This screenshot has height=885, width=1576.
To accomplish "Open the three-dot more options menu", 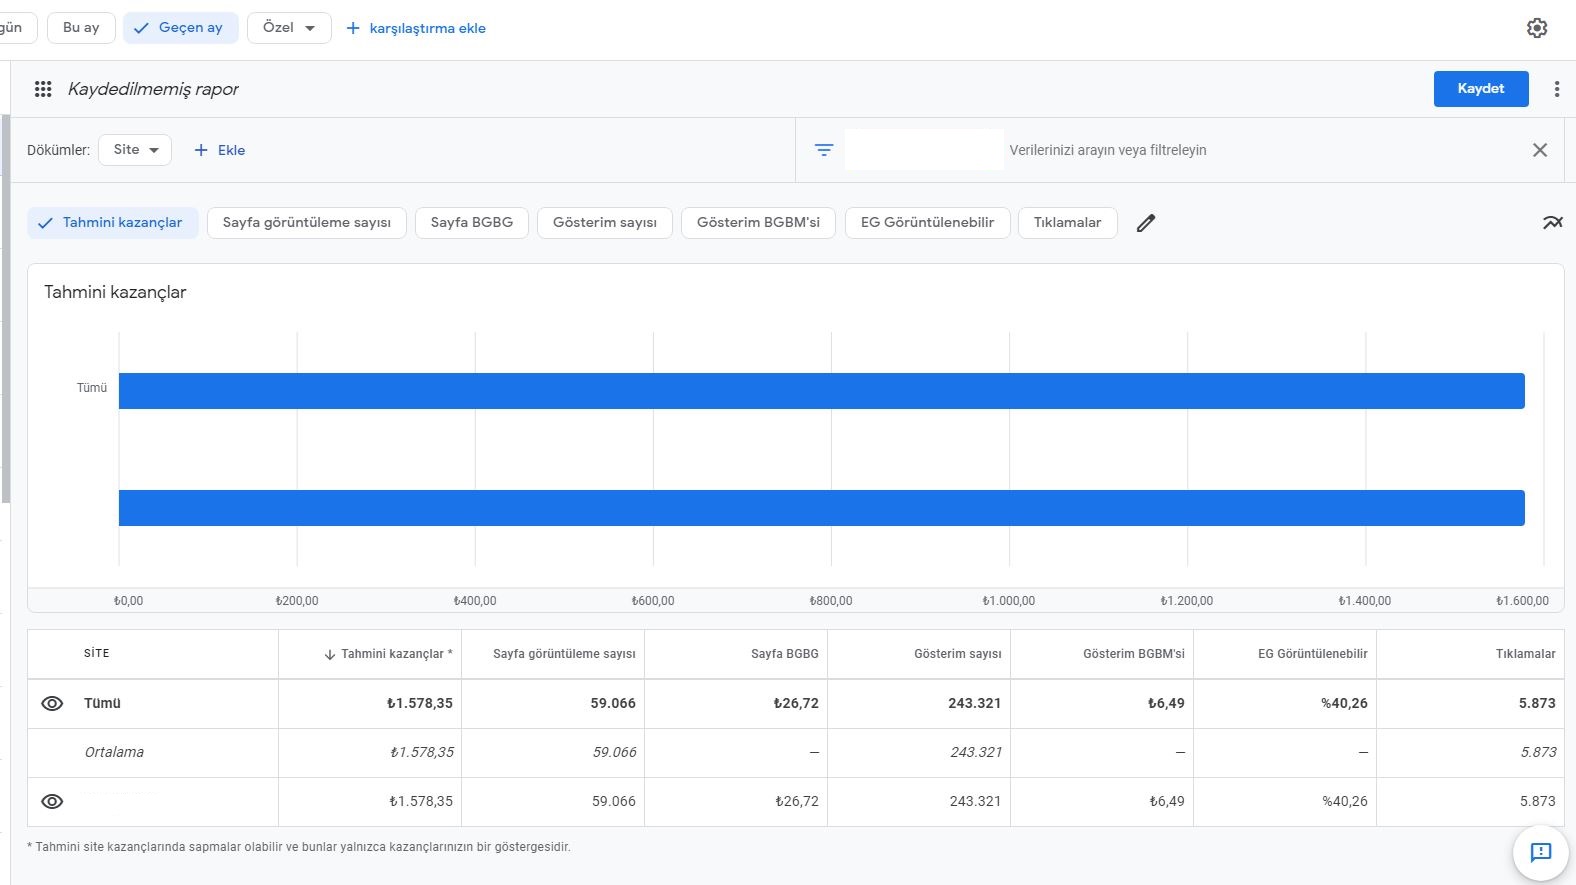I will (1556, 89).
